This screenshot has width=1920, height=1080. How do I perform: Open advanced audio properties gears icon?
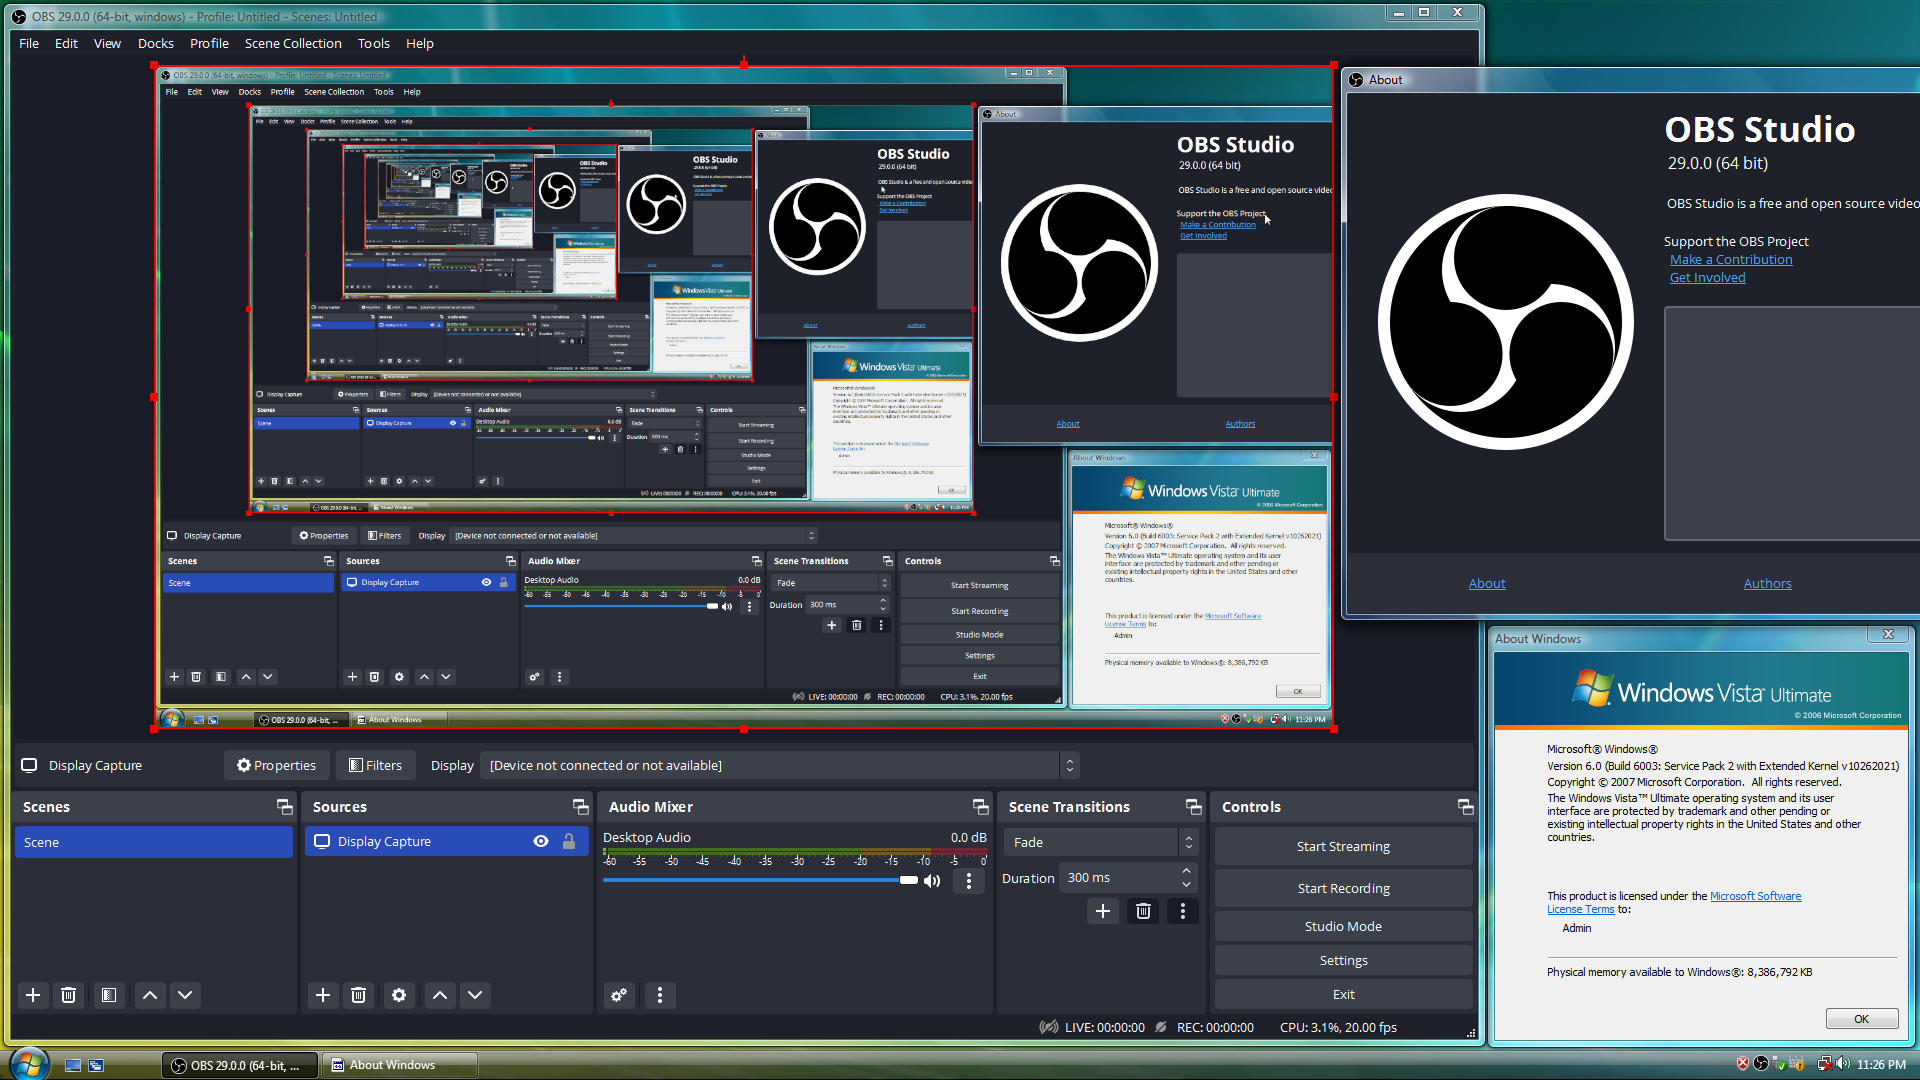pyautogui.click(x=619, y=995)
